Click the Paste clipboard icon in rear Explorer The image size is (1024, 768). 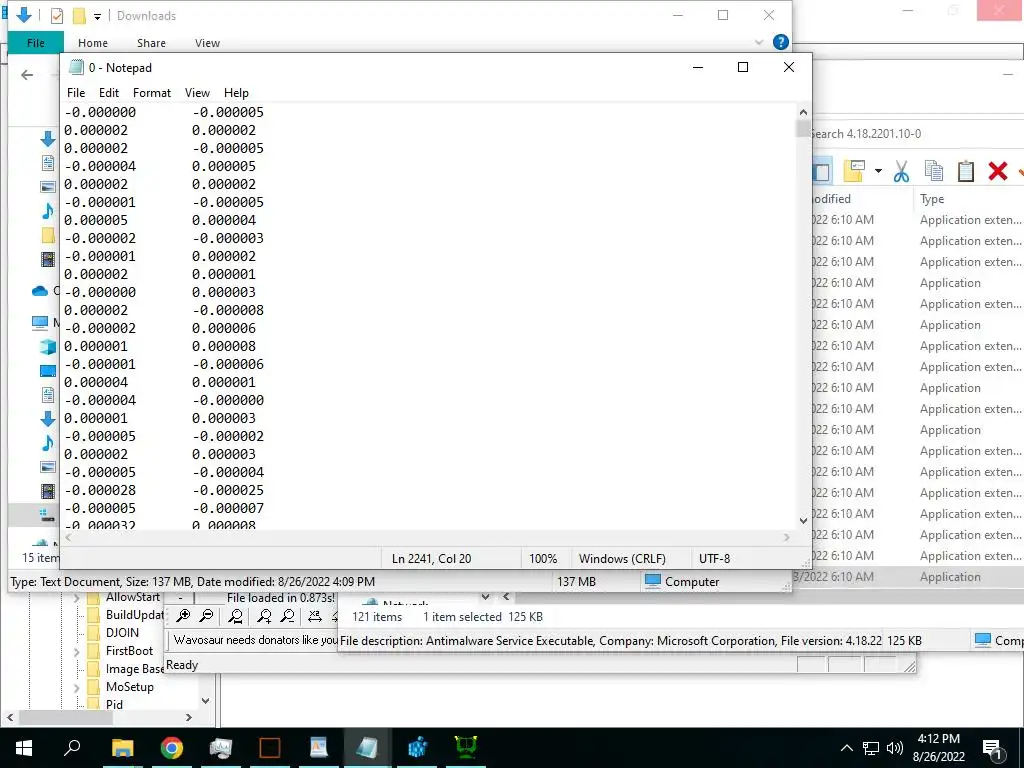(965, 171)
